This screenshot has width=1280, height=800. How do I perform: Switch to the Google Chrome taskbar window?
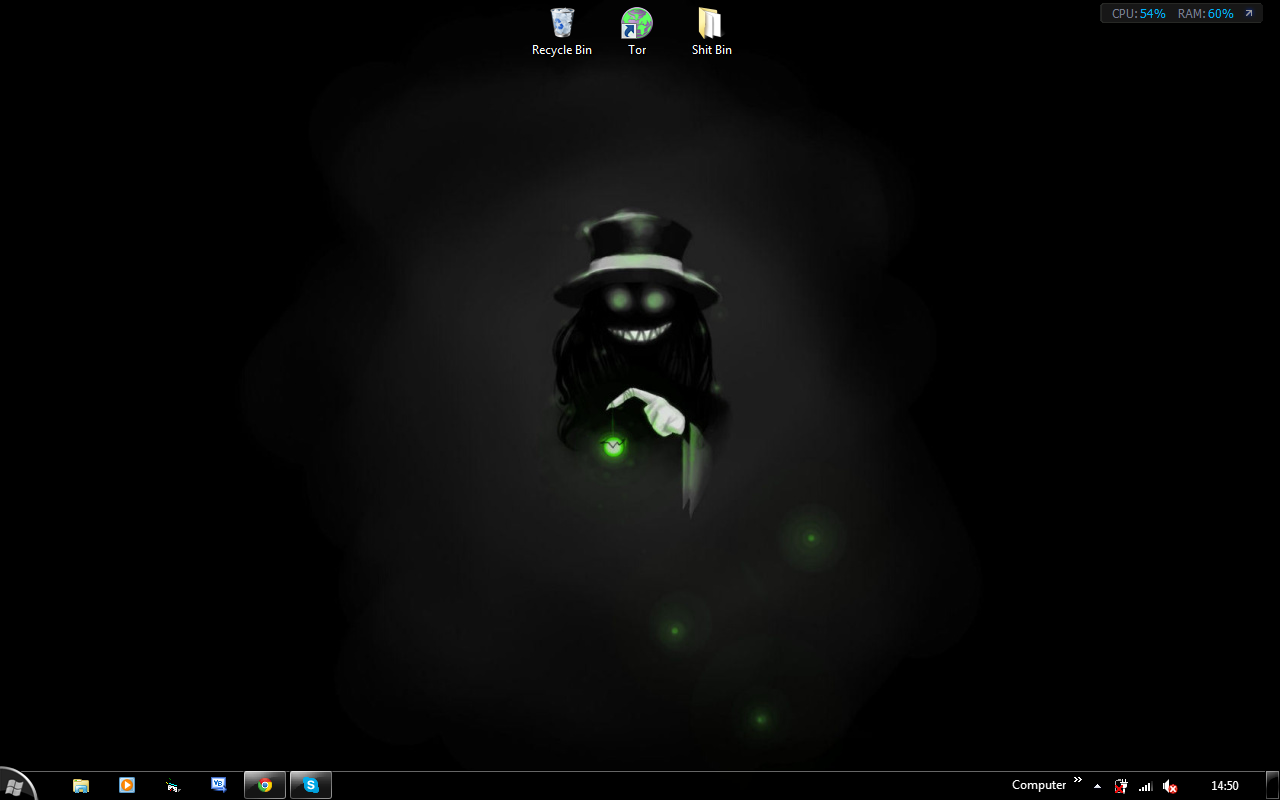tap(265, 786)
